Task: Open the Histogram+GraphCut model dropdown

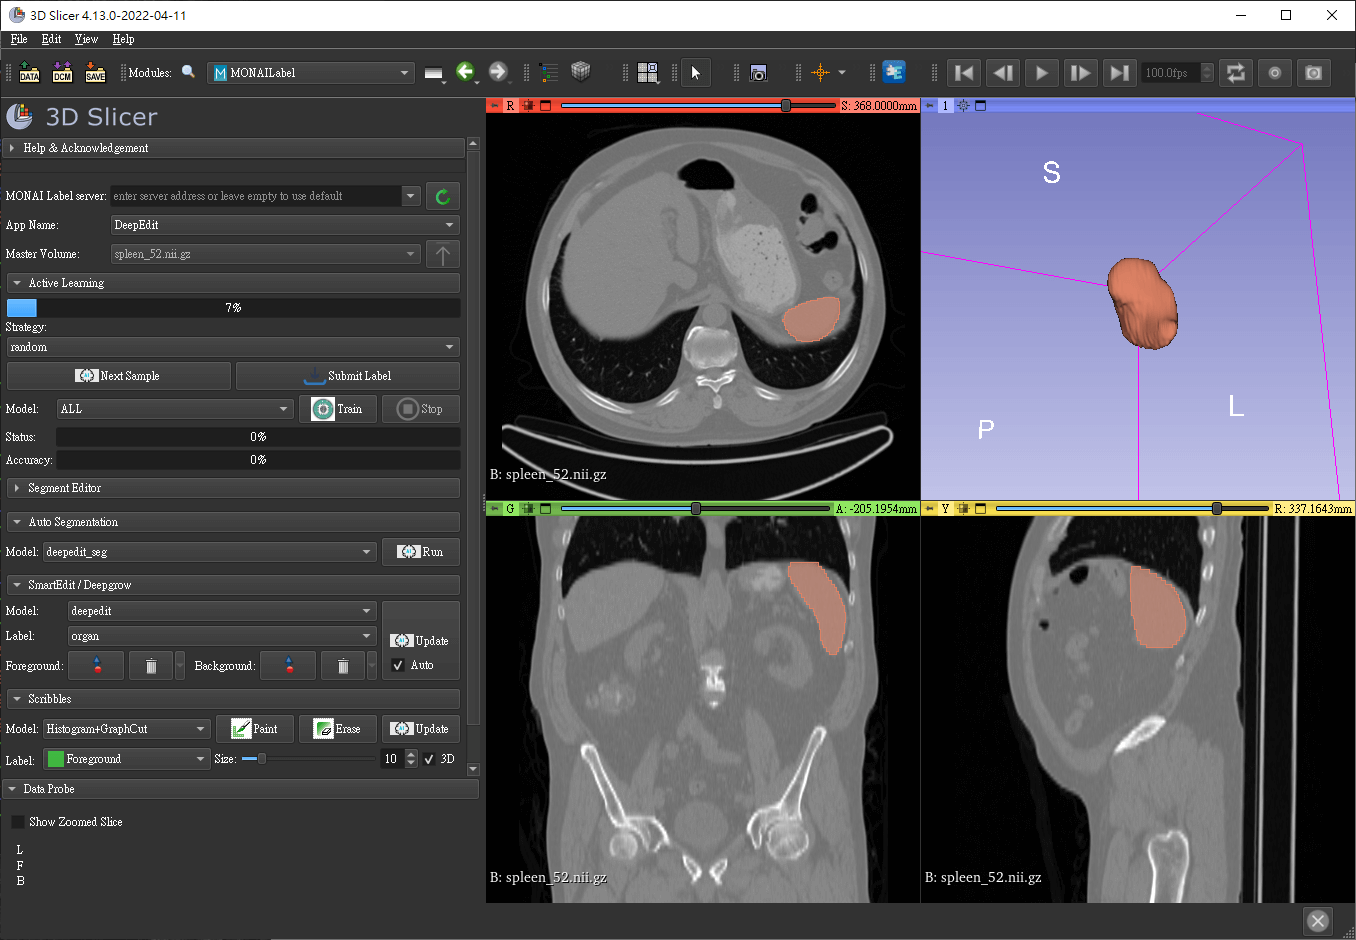Action: point(127,729)
